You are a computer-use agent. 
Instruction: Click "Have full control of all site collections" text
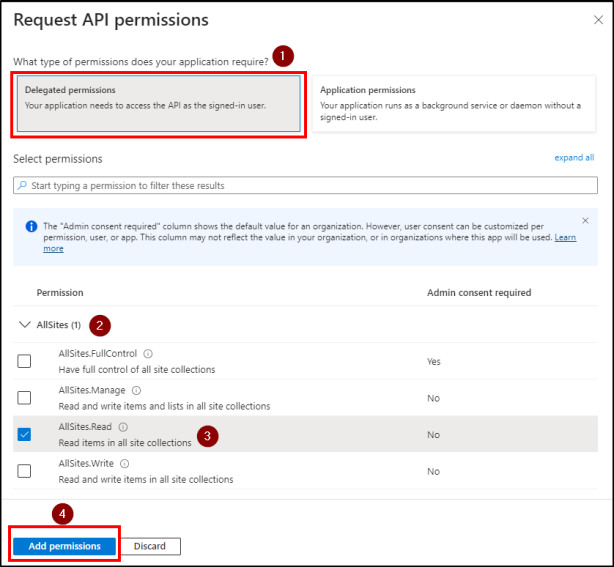137,370
